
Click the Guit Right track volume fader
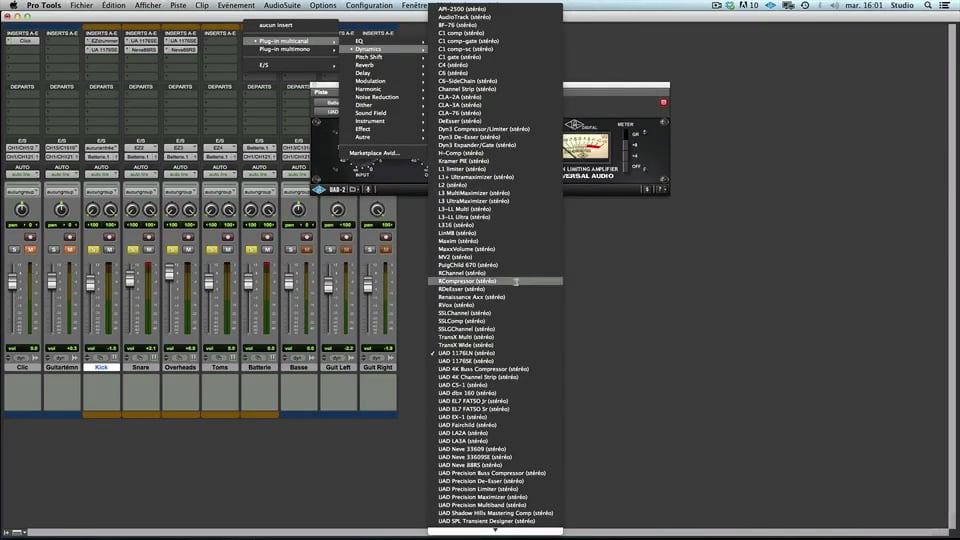coord(367,285)
